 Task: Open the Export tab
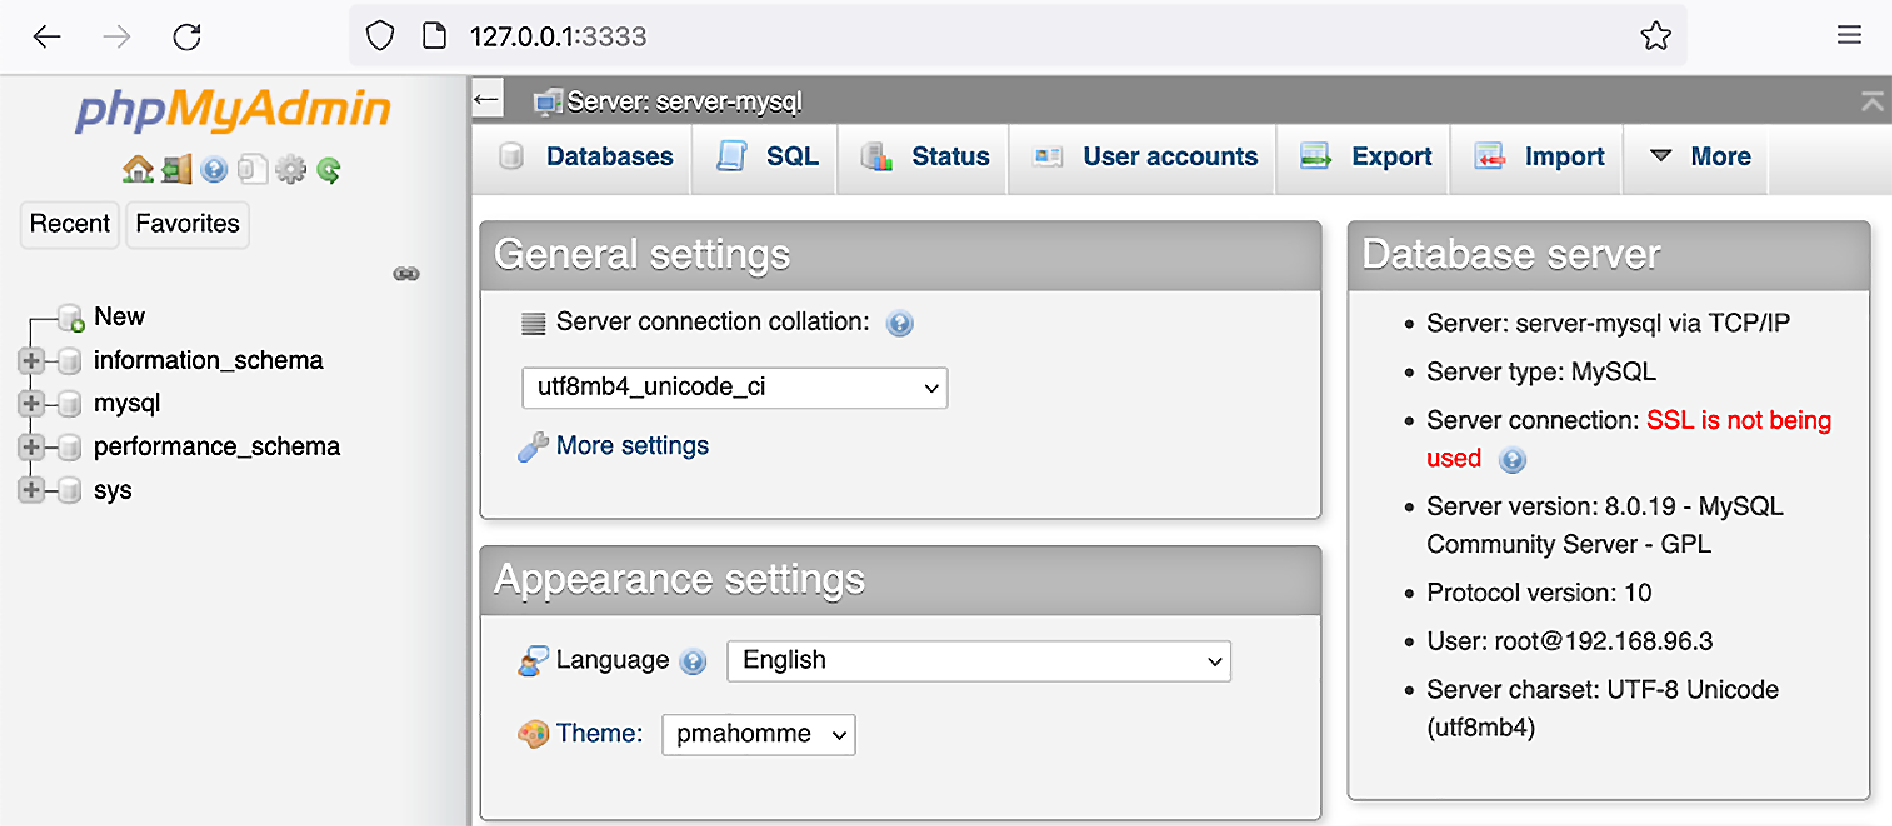(1364, 157)
